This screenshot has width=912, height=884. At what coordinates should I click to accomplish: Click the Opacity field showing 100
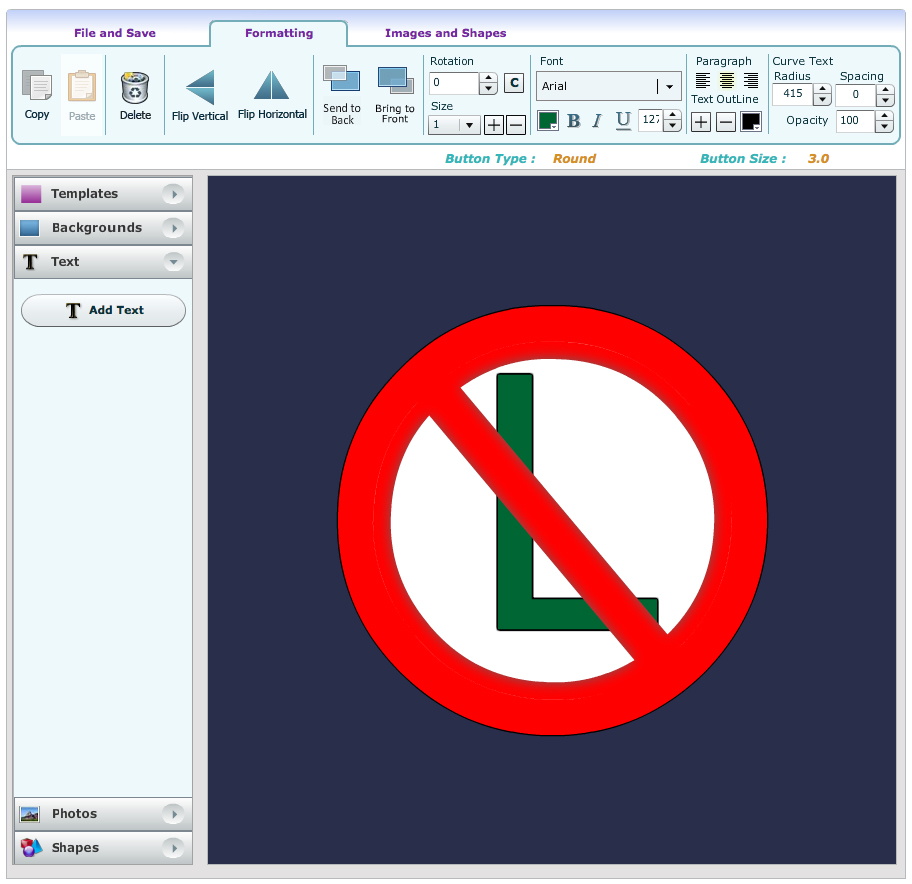856,121
